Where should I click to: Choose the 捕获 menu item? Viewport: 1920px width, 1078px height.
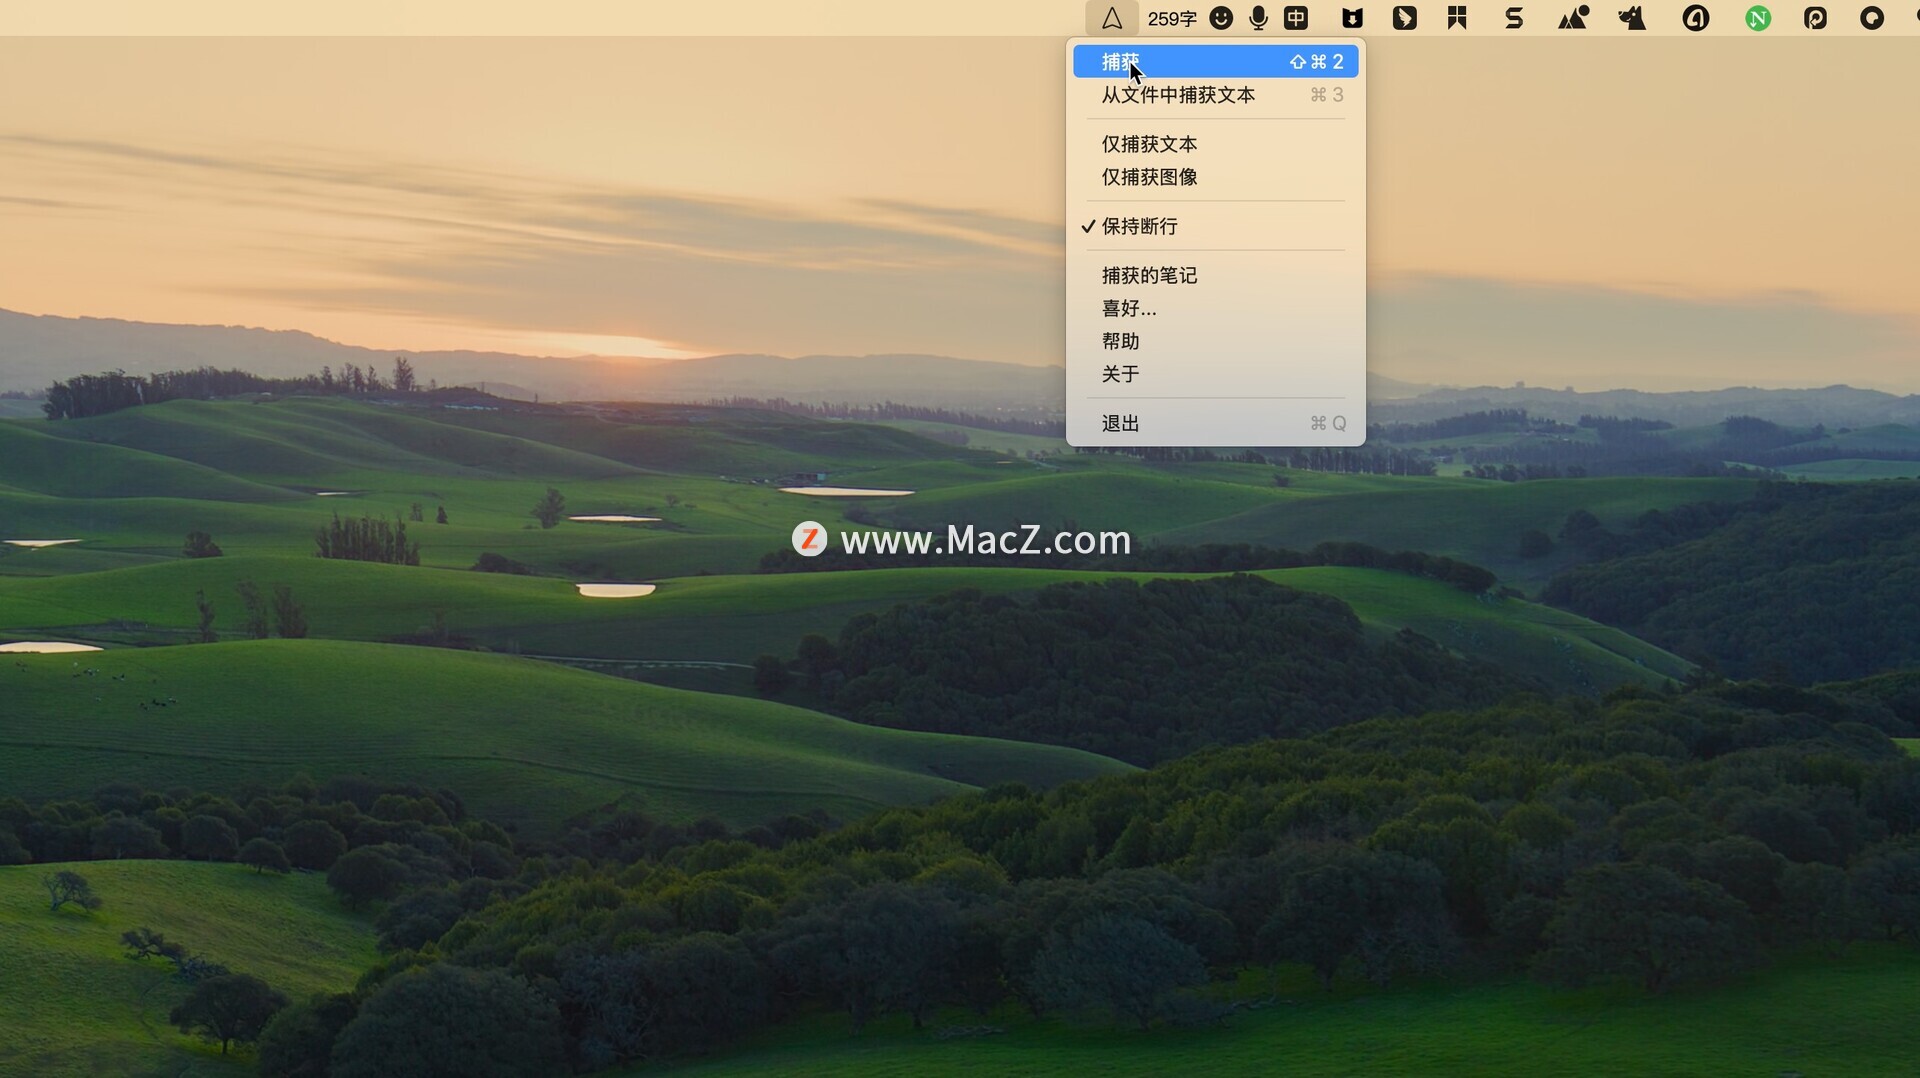click(1215, 62)
